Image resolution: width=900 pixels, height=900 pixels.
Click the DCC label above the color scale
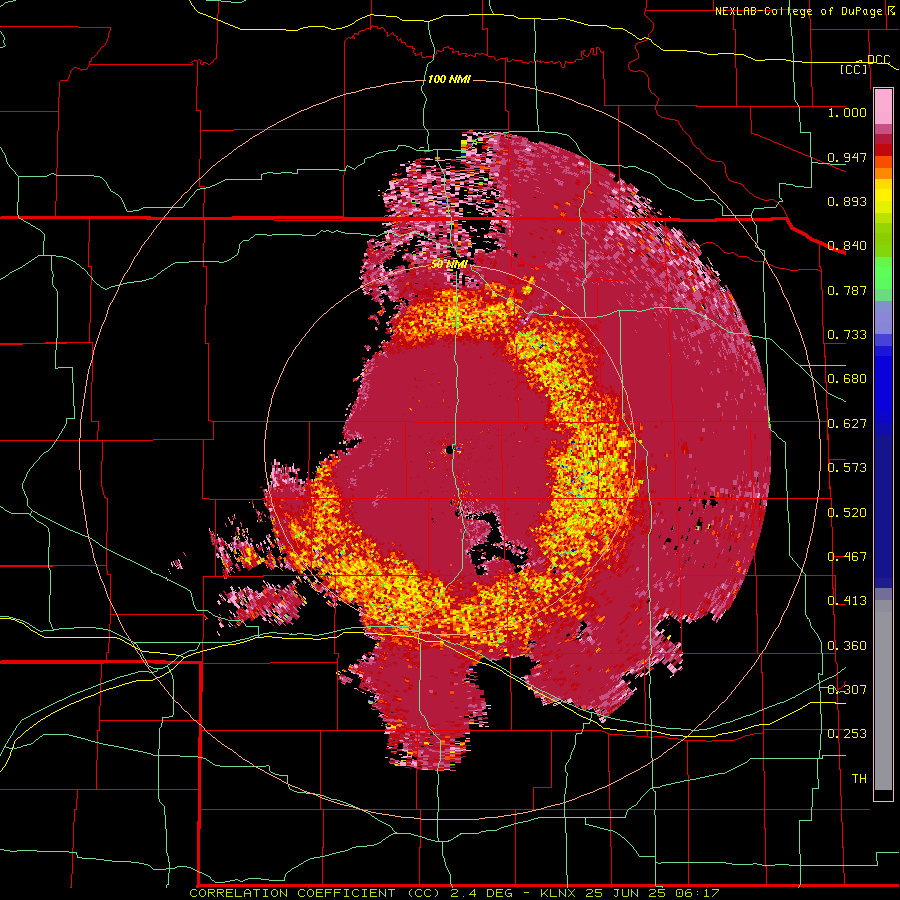coord(878,60)
